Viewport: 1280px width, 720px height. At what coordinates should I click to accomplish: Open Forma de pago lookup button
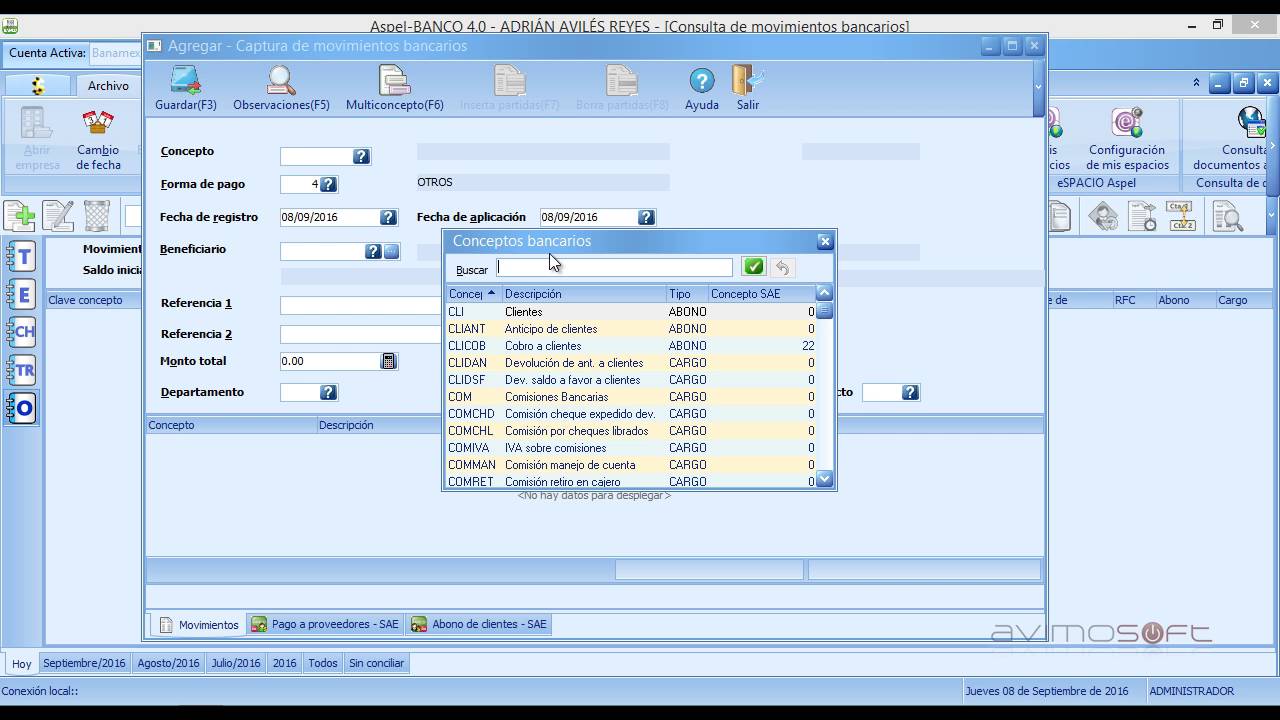[x=328, y=184]
